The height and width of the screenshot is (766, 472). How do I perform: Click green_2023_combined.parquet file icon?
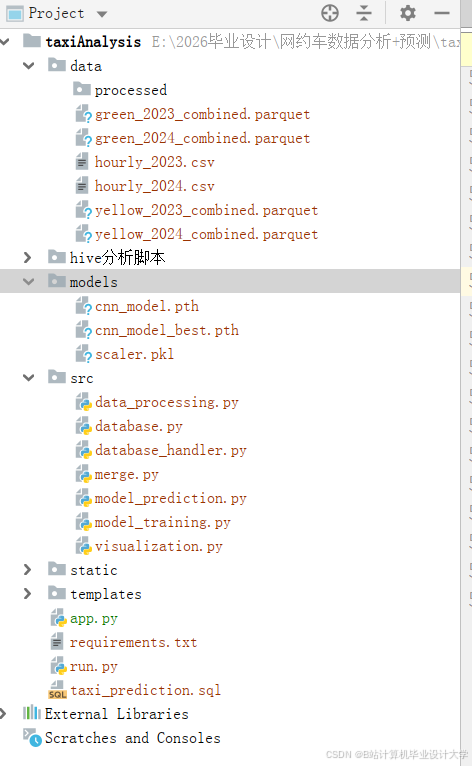pos(84,114)
